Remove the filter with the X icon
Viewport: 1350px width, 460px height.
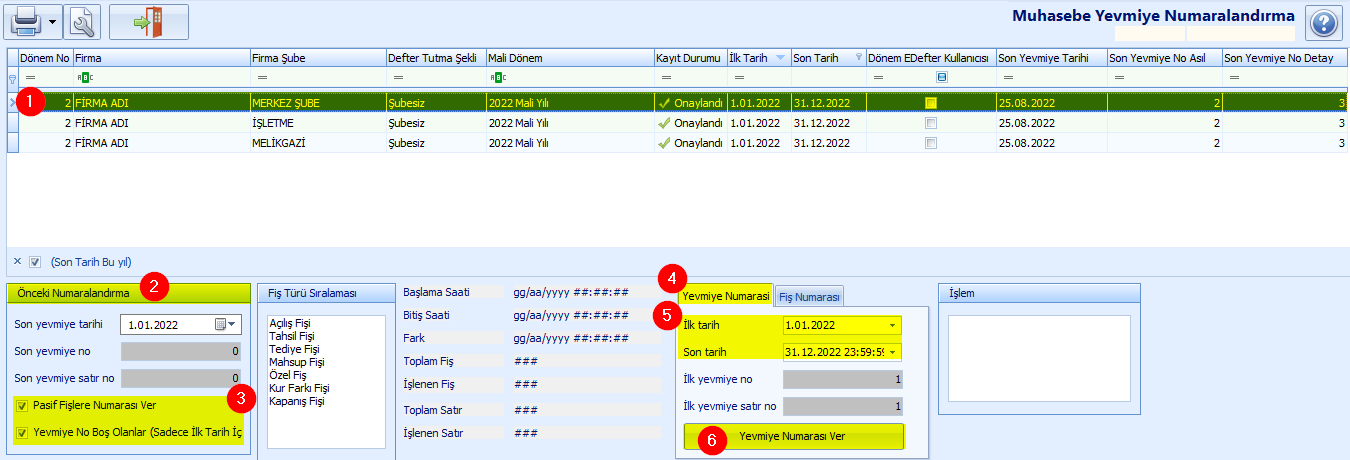tap(17, 262)
